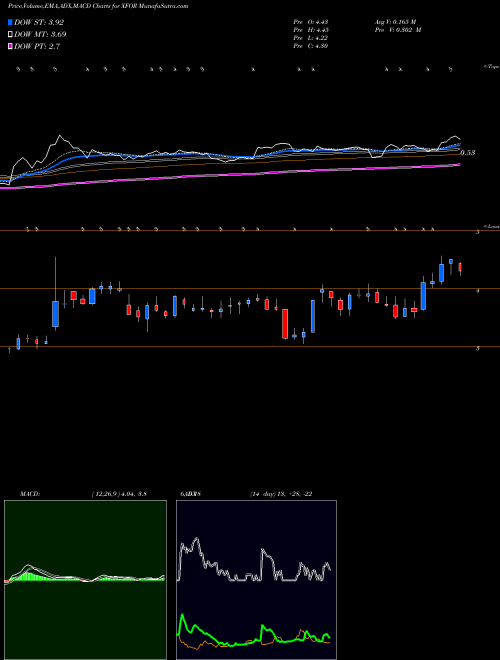Click the '(12,26,9) 4.04, 3.8' MACD values

tap(119, 494)
